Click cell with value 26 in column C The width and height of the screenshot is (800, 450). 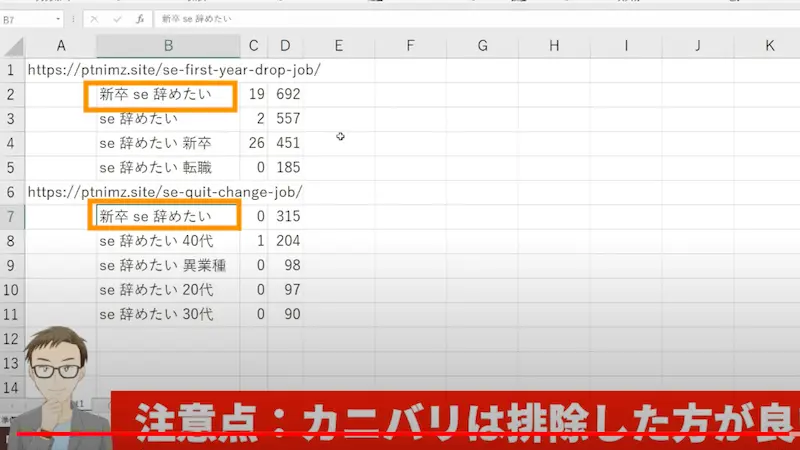pos(256,144)
